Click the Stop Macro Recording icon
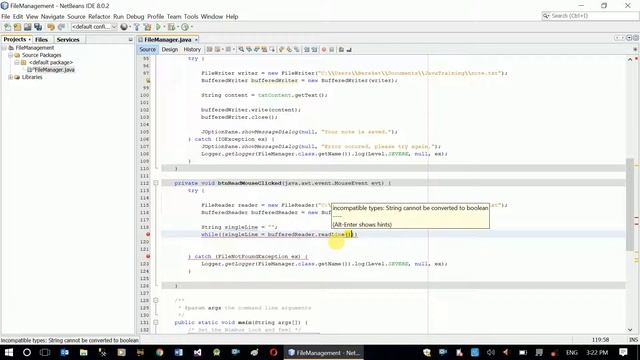The width and height of the screenshot is (640, 360). pyautogui.click(x=332, y=50)
